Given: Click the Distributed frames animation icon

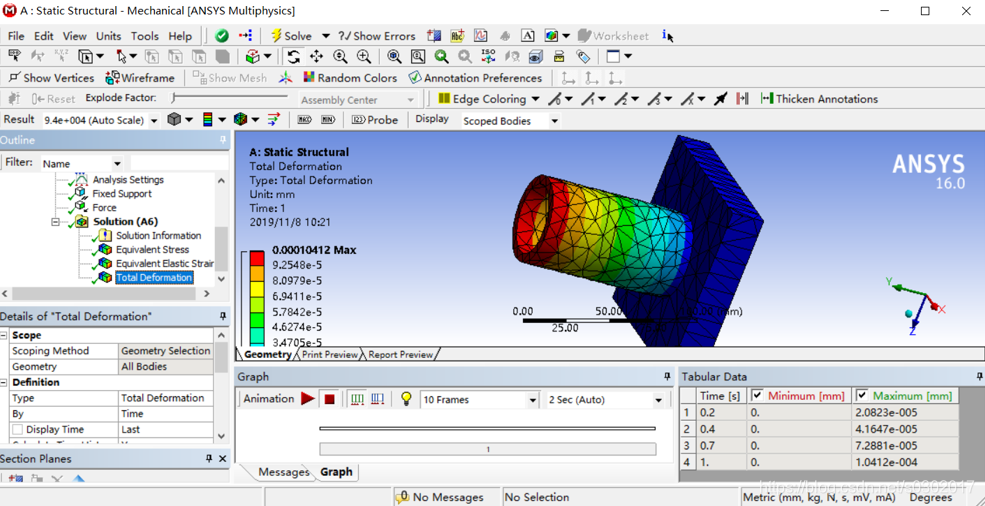Looking at the screenshot, I should point(357,399).
